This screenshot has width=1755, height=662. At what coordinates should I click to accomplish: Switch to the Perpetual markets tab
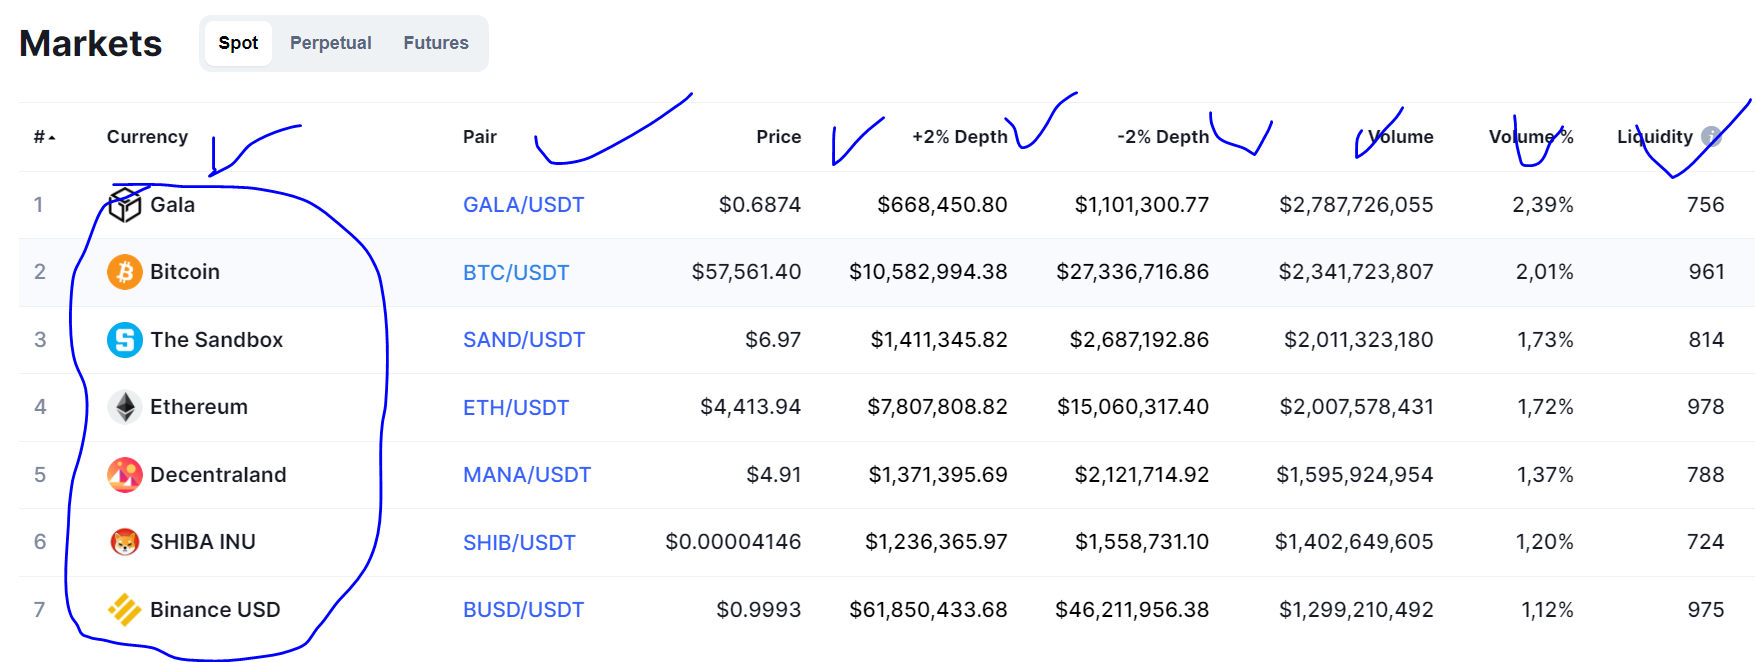[330, 43]
